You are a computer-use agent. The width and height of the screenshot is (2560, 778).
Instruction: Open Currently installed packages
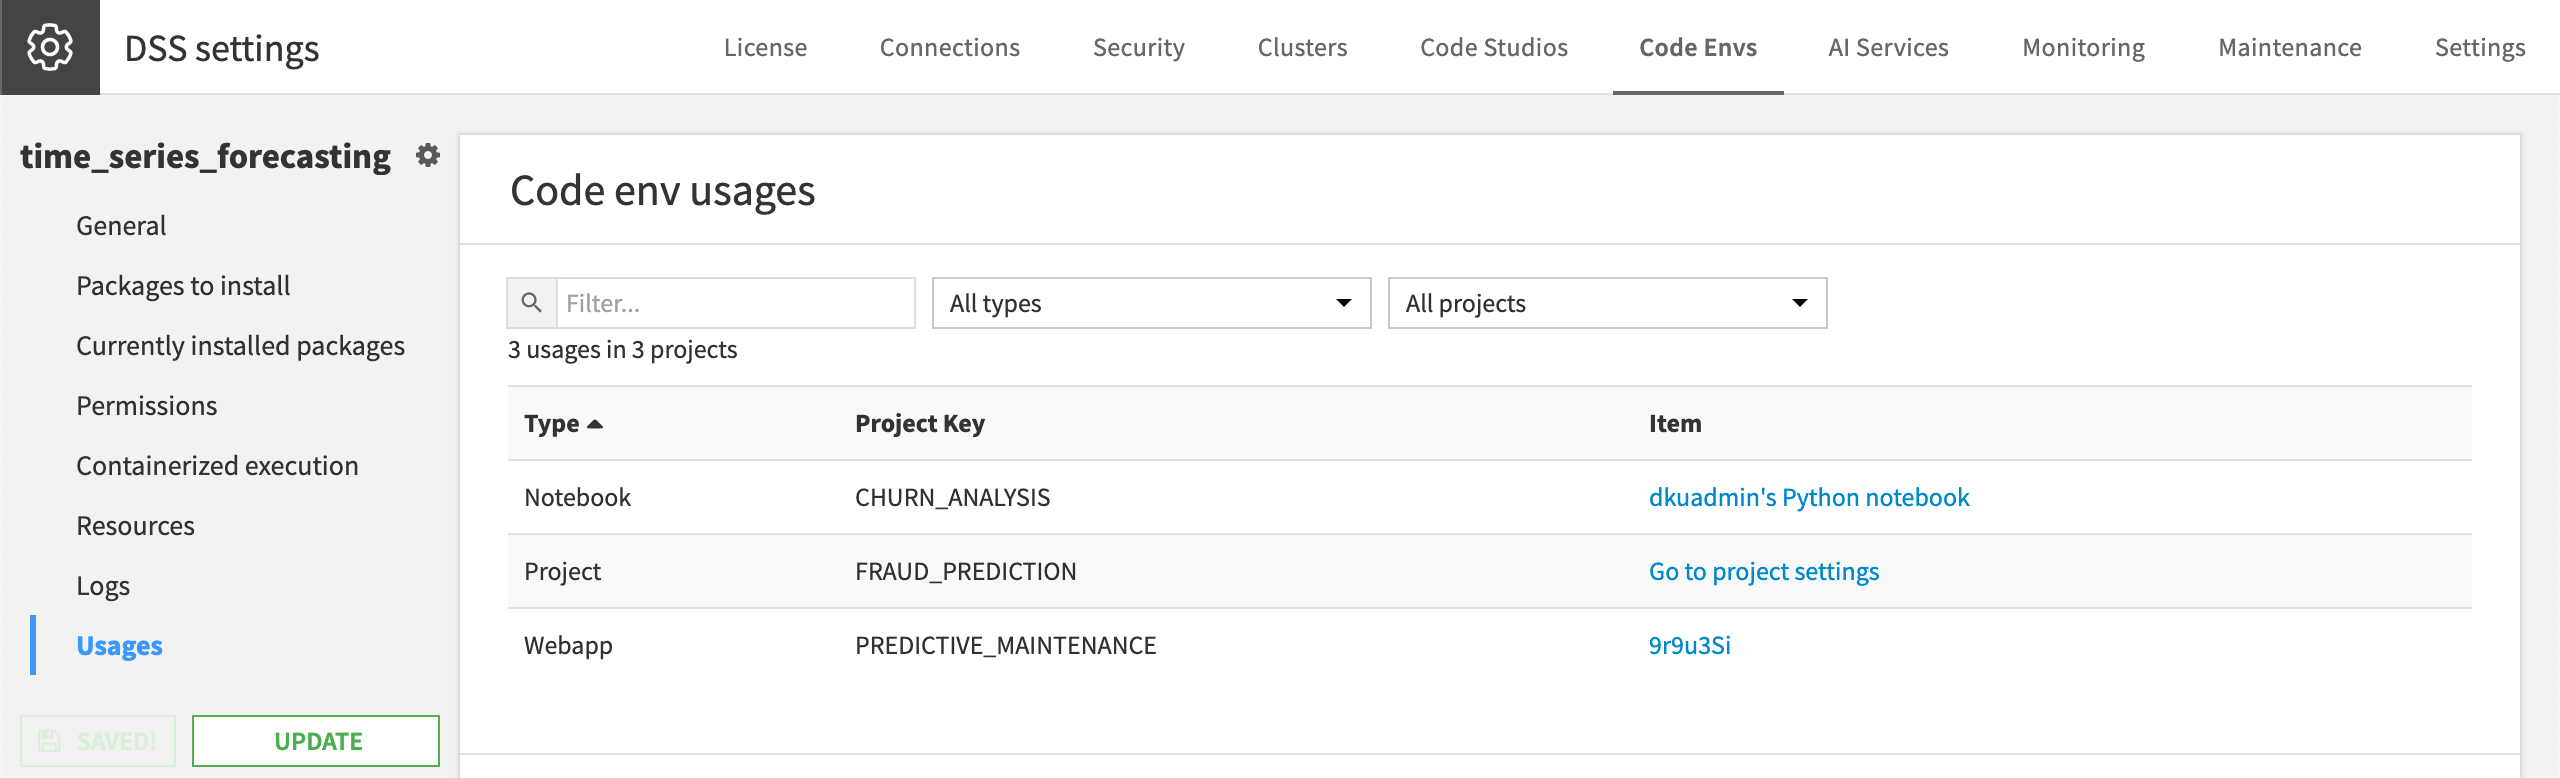[x=240, y=346]
